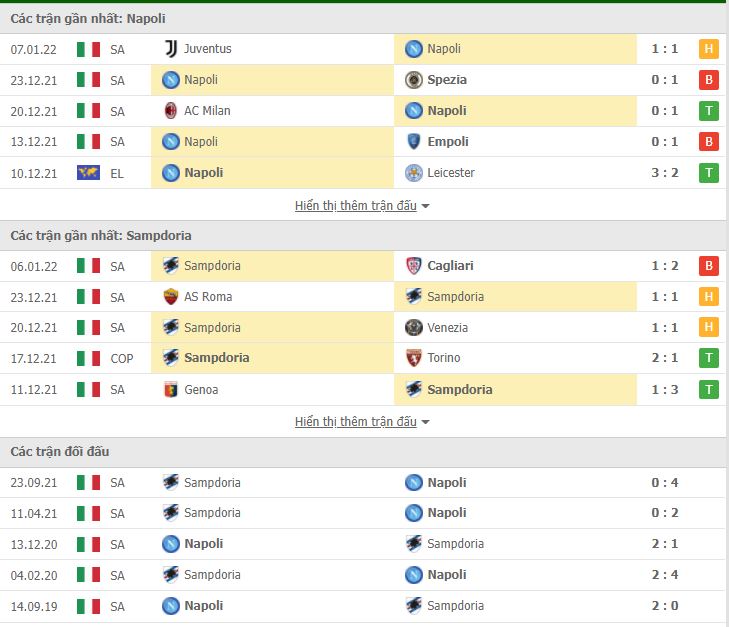Click the red B badge for Napoli–Spezia

click(709, 80)
